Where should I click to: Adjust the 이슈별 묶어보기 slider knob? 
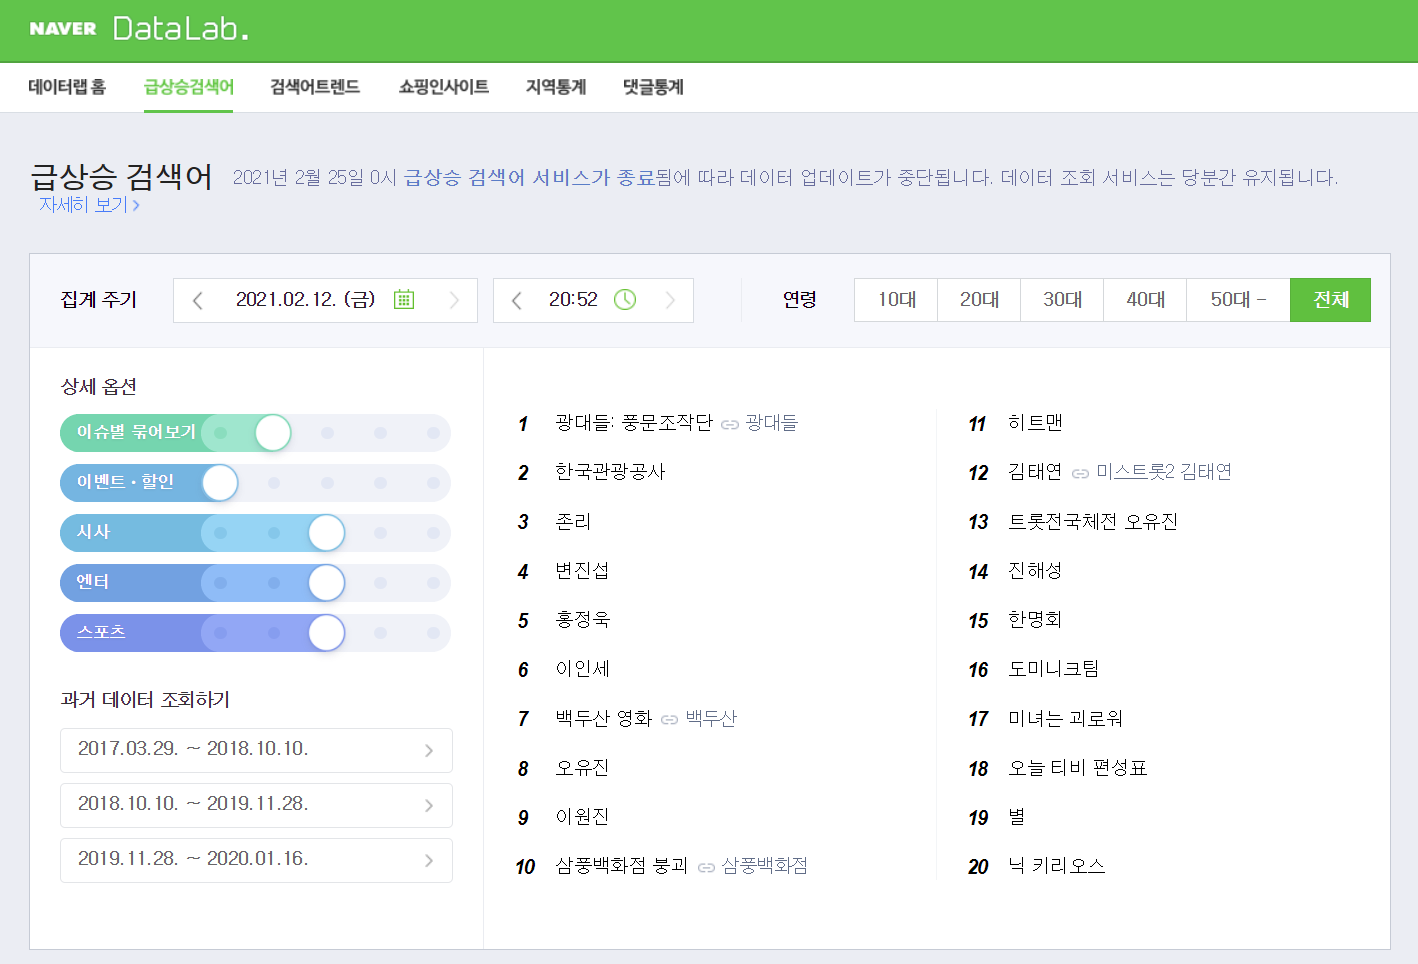tap(273, 433)
